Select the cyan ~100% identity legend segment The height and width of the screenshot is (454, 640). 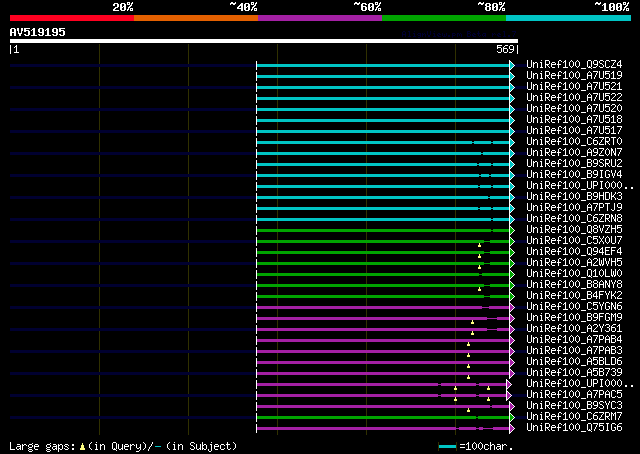coord(569,18)
